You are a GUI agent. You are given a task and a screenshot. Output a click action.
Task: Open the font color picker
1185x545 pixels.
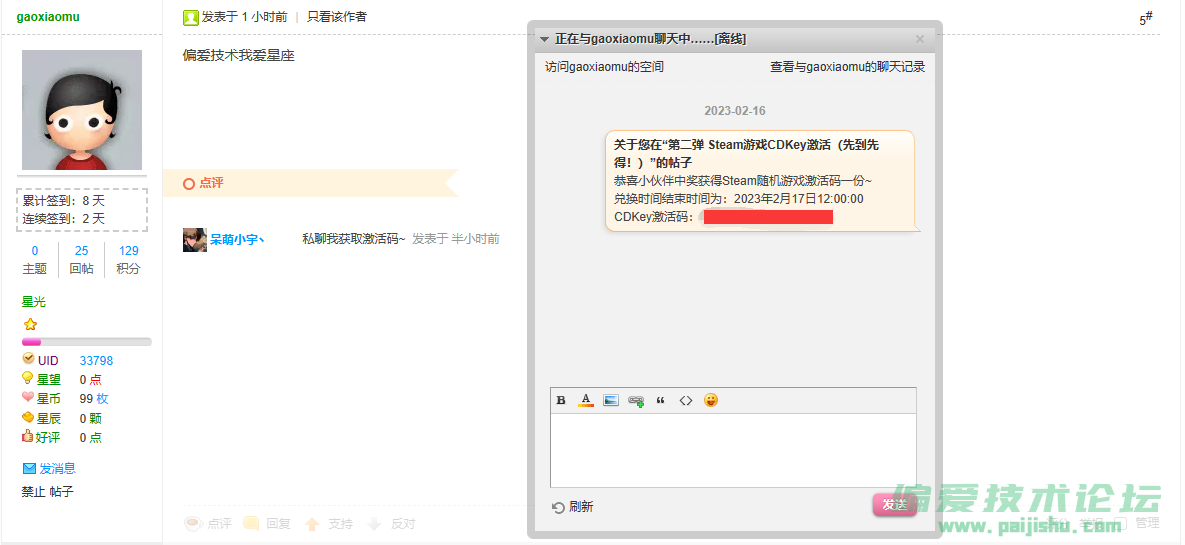(586, 401)
